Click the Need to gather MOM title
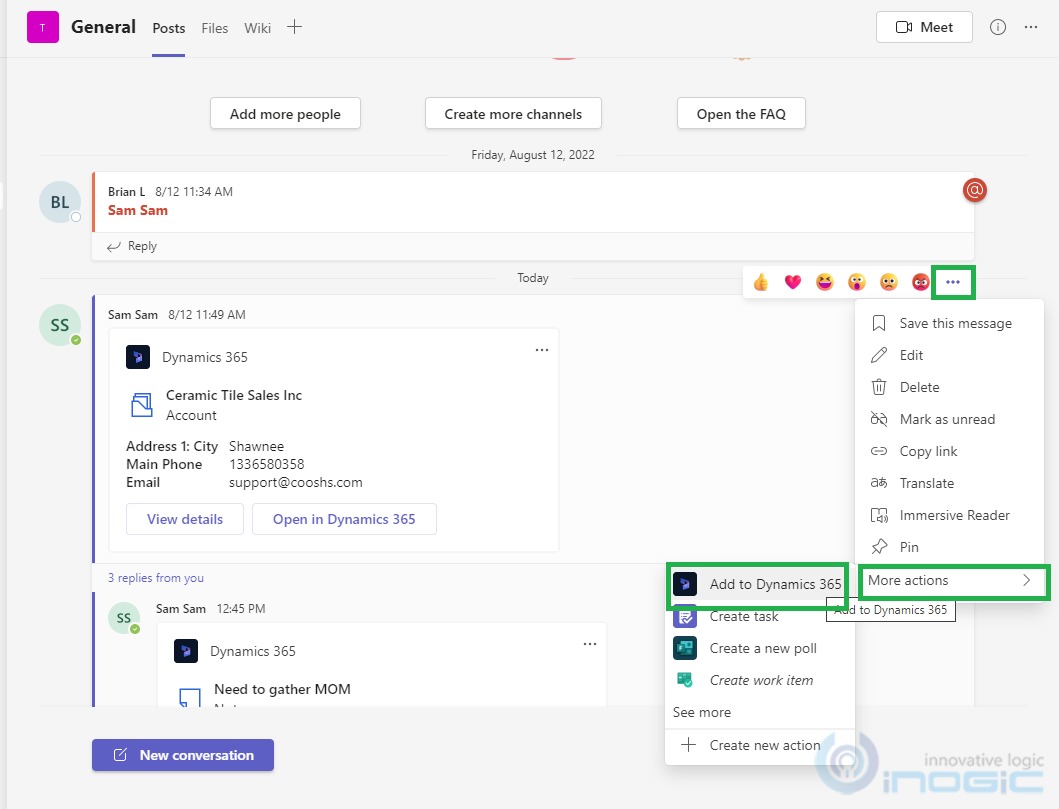1059x809 pixels. point(282,689)
